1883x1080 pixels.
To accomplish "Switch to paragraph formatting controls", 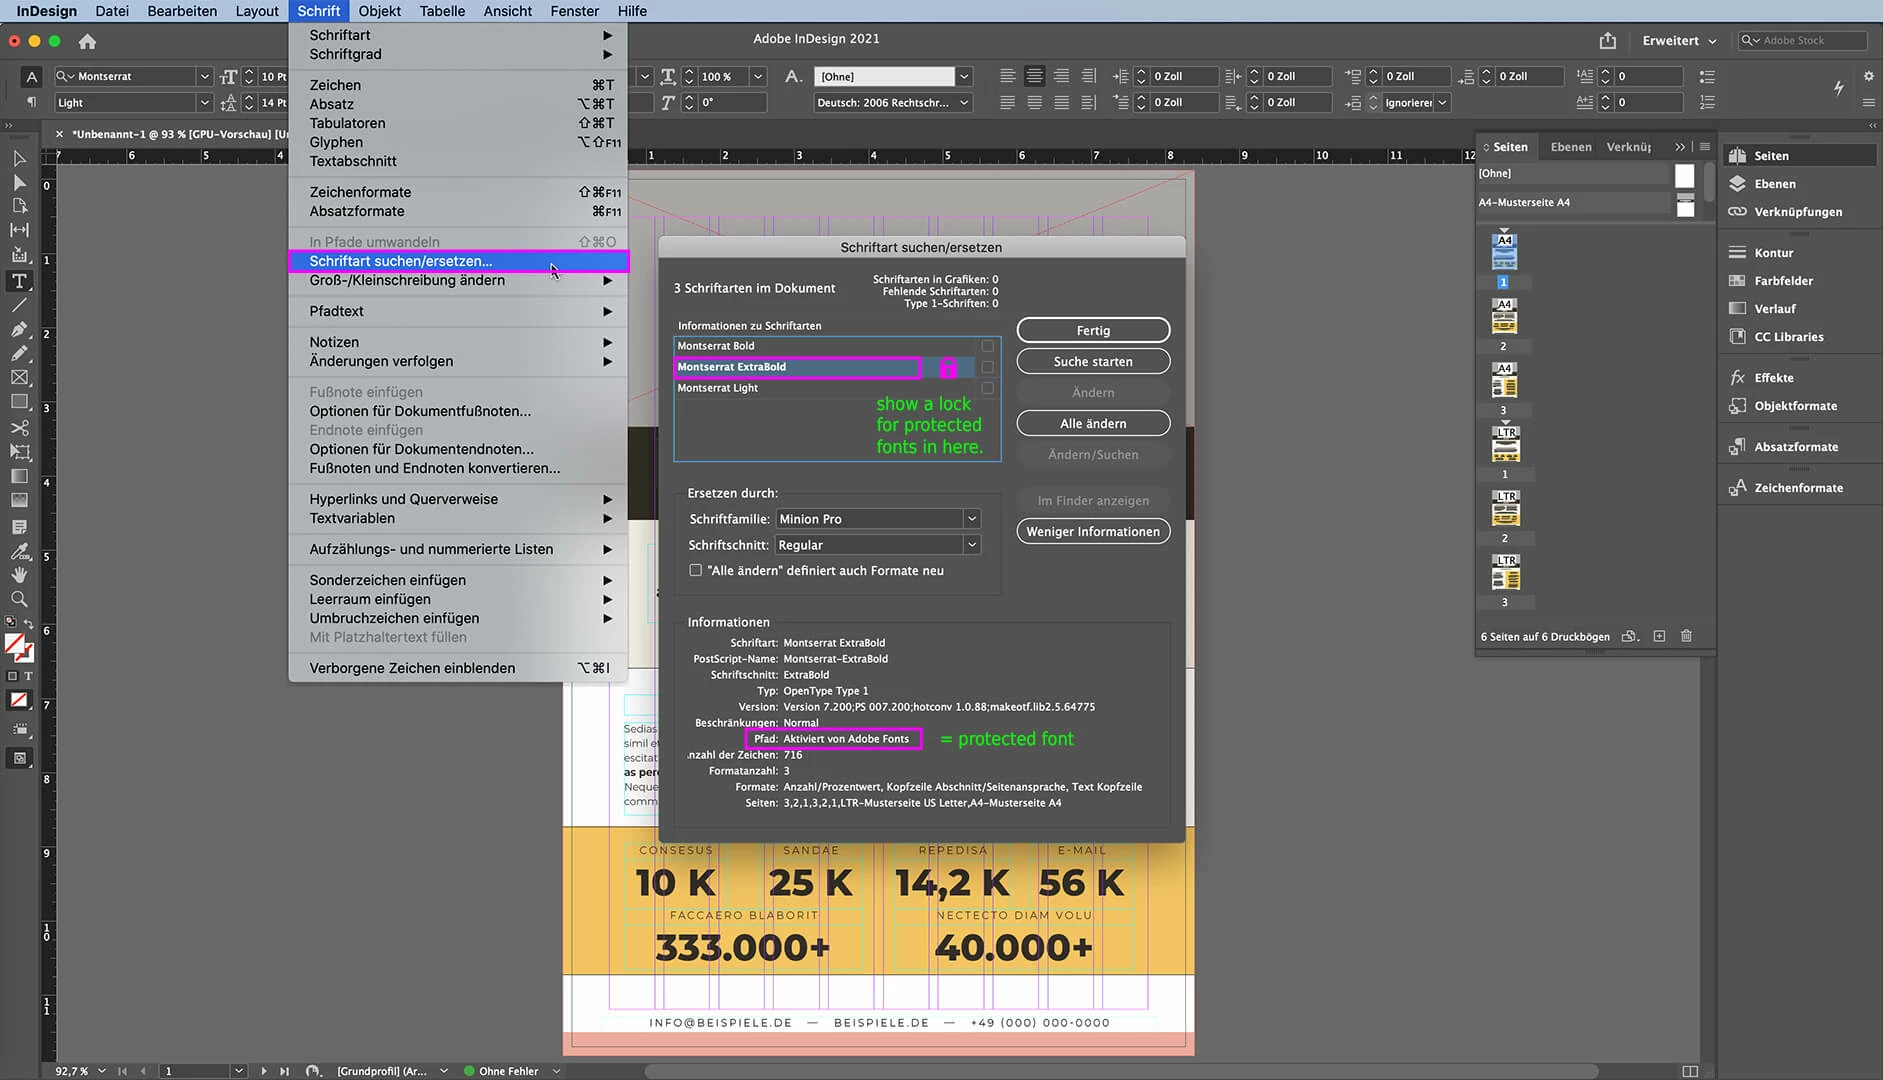I will (32, 102).
